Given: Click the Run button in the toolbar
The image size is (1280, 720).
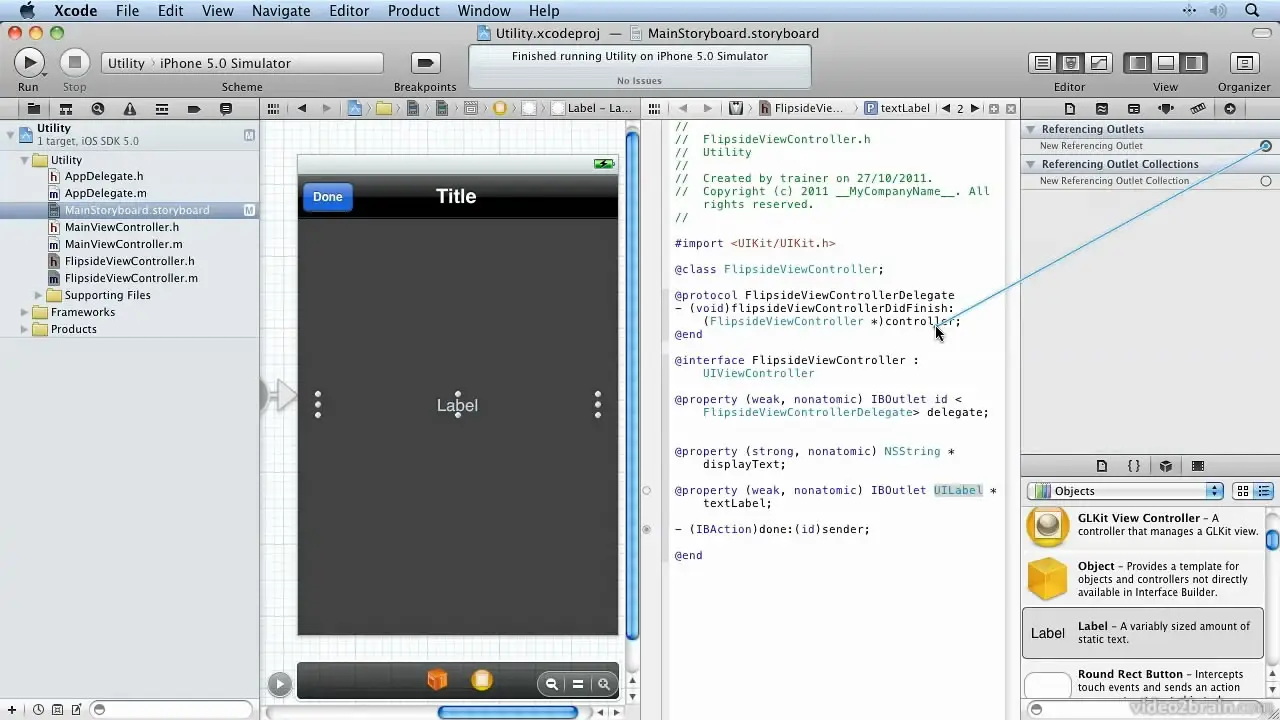Looking at the screenshot, I should coord(29,62).
